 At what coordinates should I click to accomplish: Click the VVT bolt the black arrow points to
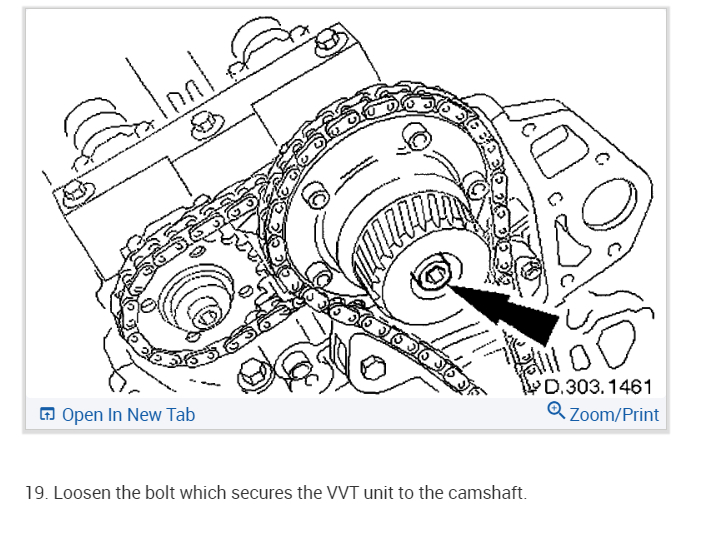433,276
